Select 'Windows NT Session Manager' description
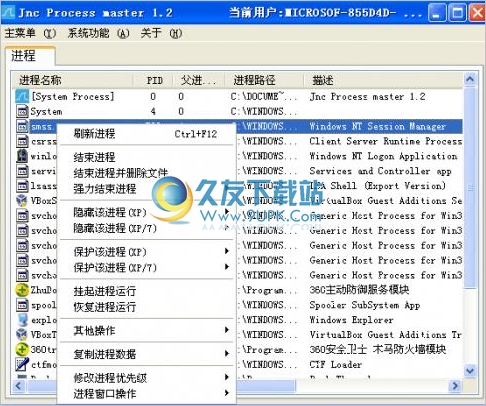486x406 pixels. pyautogui.click(x=378, y=126)
